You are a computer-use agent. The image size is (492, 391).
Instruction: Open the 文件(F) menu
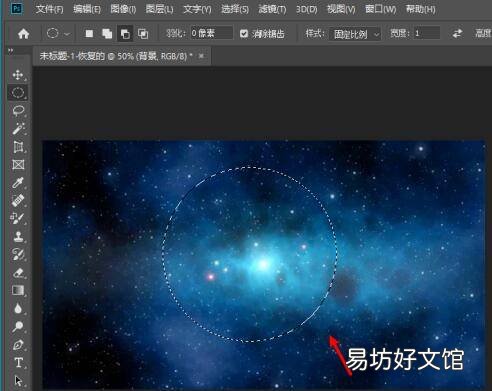click(x=49, y=9)
